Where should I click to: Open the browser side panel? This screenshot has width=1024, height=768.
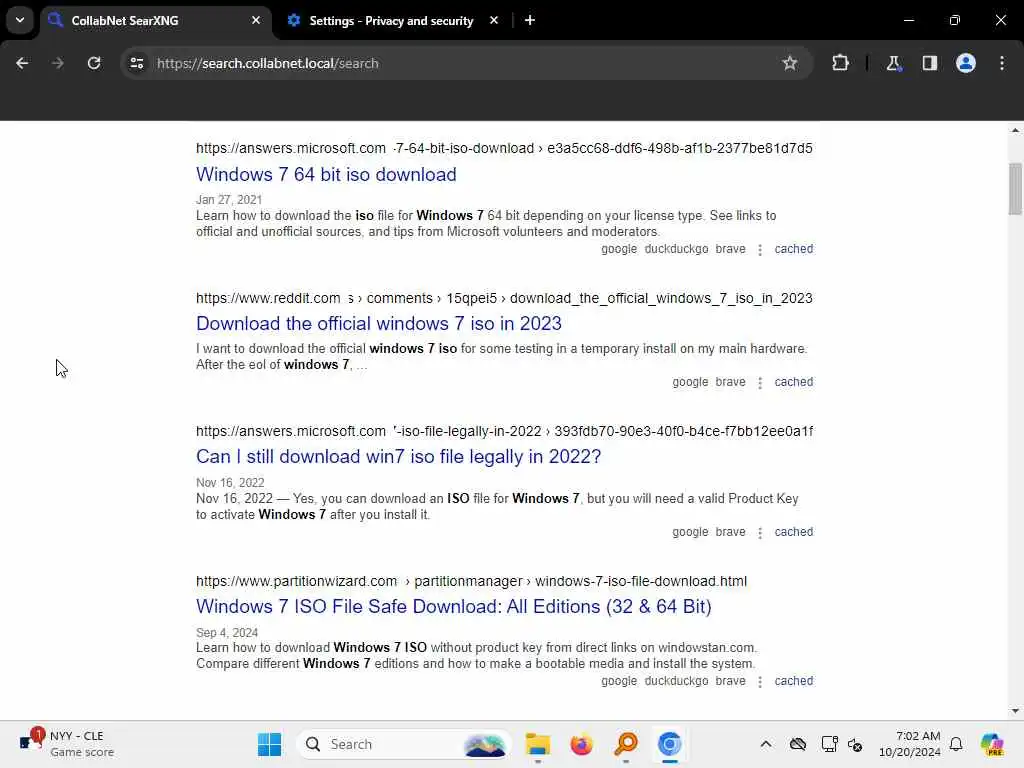pos(929,63)
